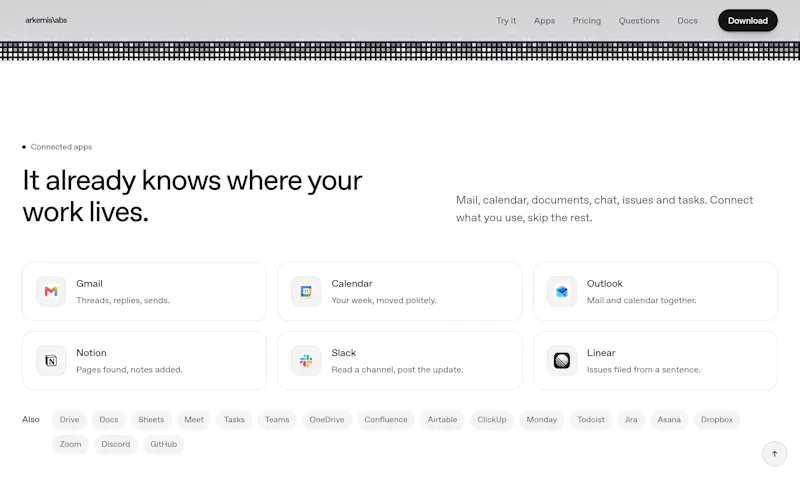Open the Try it nav link
Screen dimensions: 800x479
506,21
